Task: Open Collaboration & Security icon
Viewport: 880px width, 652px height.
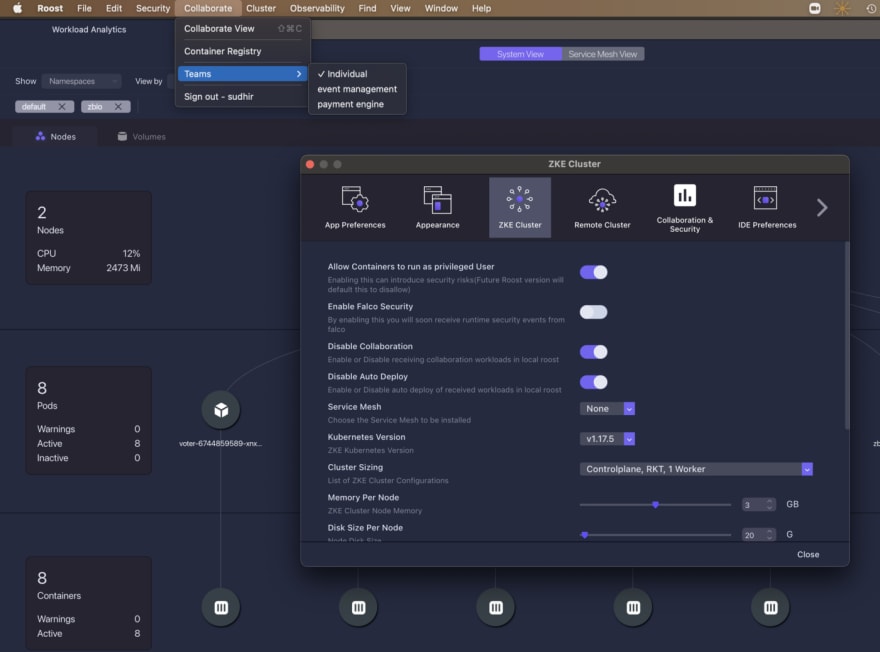Action: pyautogui.click(x=685, y=207)
